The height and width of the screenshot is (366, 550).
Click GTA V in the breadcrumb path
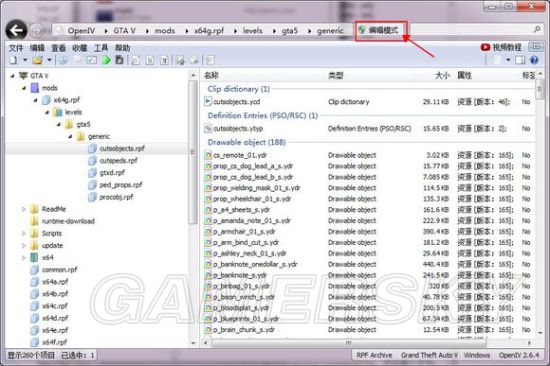pos(125,31)
